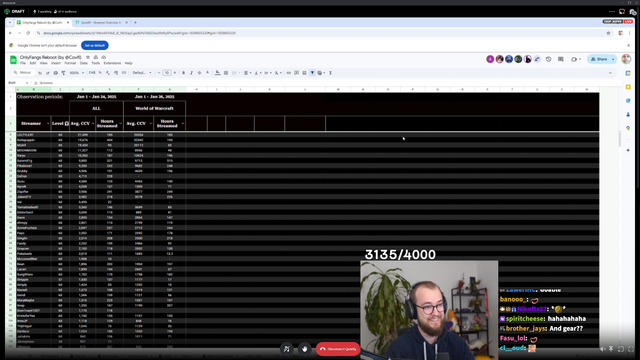The width and height of the screenshot is (640, 360).
Task: Reload the browser page
Action: tap(28, 33)
